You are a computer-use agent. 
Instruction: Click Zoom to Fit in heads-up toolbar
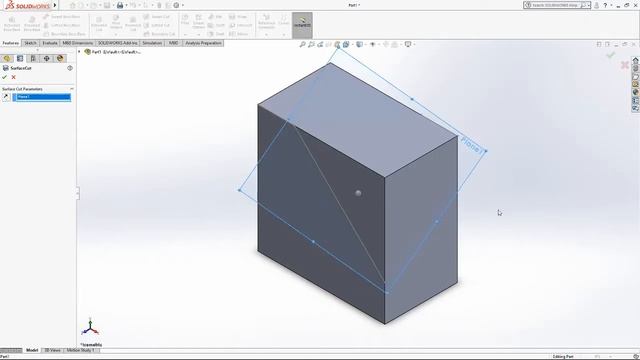[302, 44]
